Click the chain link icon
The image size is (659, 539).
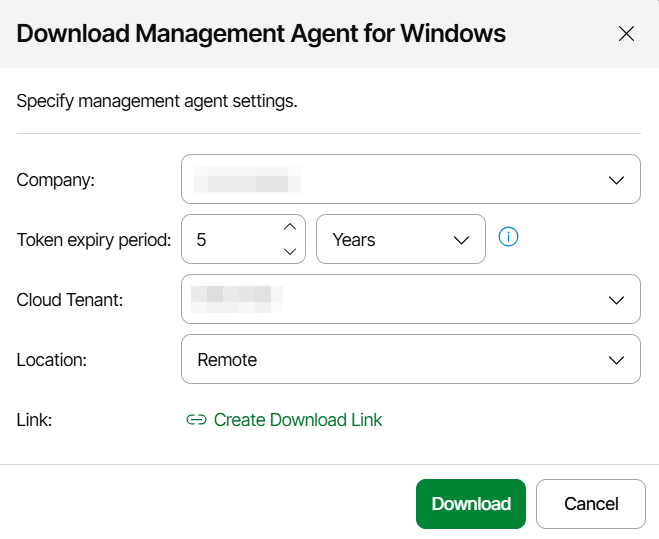point(196,420)
